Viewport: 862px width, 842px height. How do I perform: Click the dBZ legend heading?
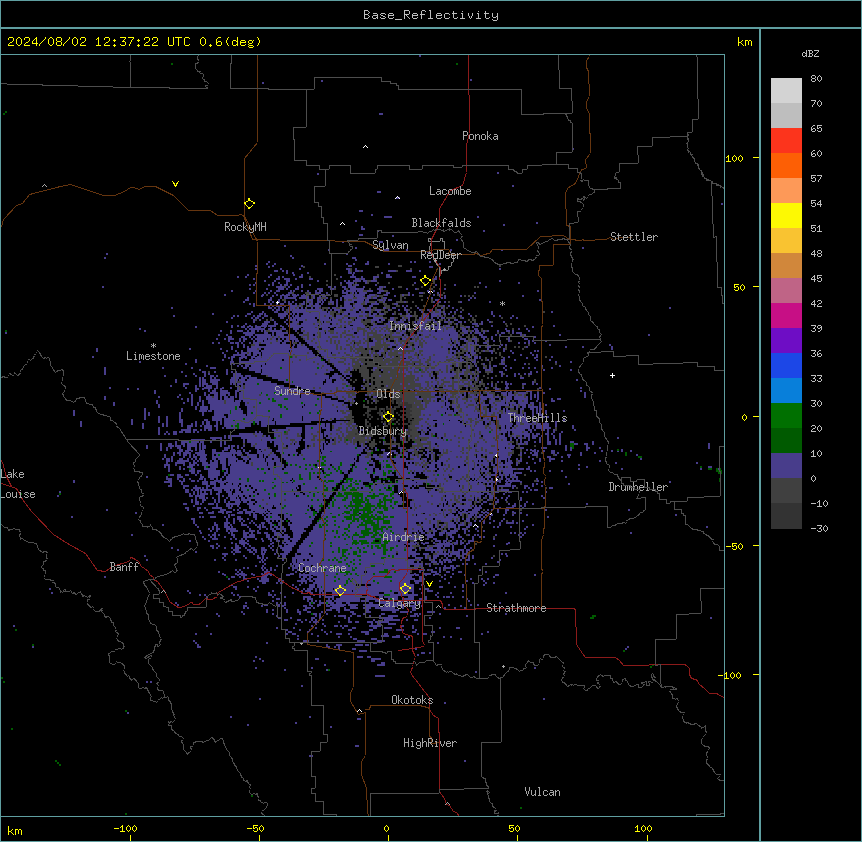click(x=810, y=54)
